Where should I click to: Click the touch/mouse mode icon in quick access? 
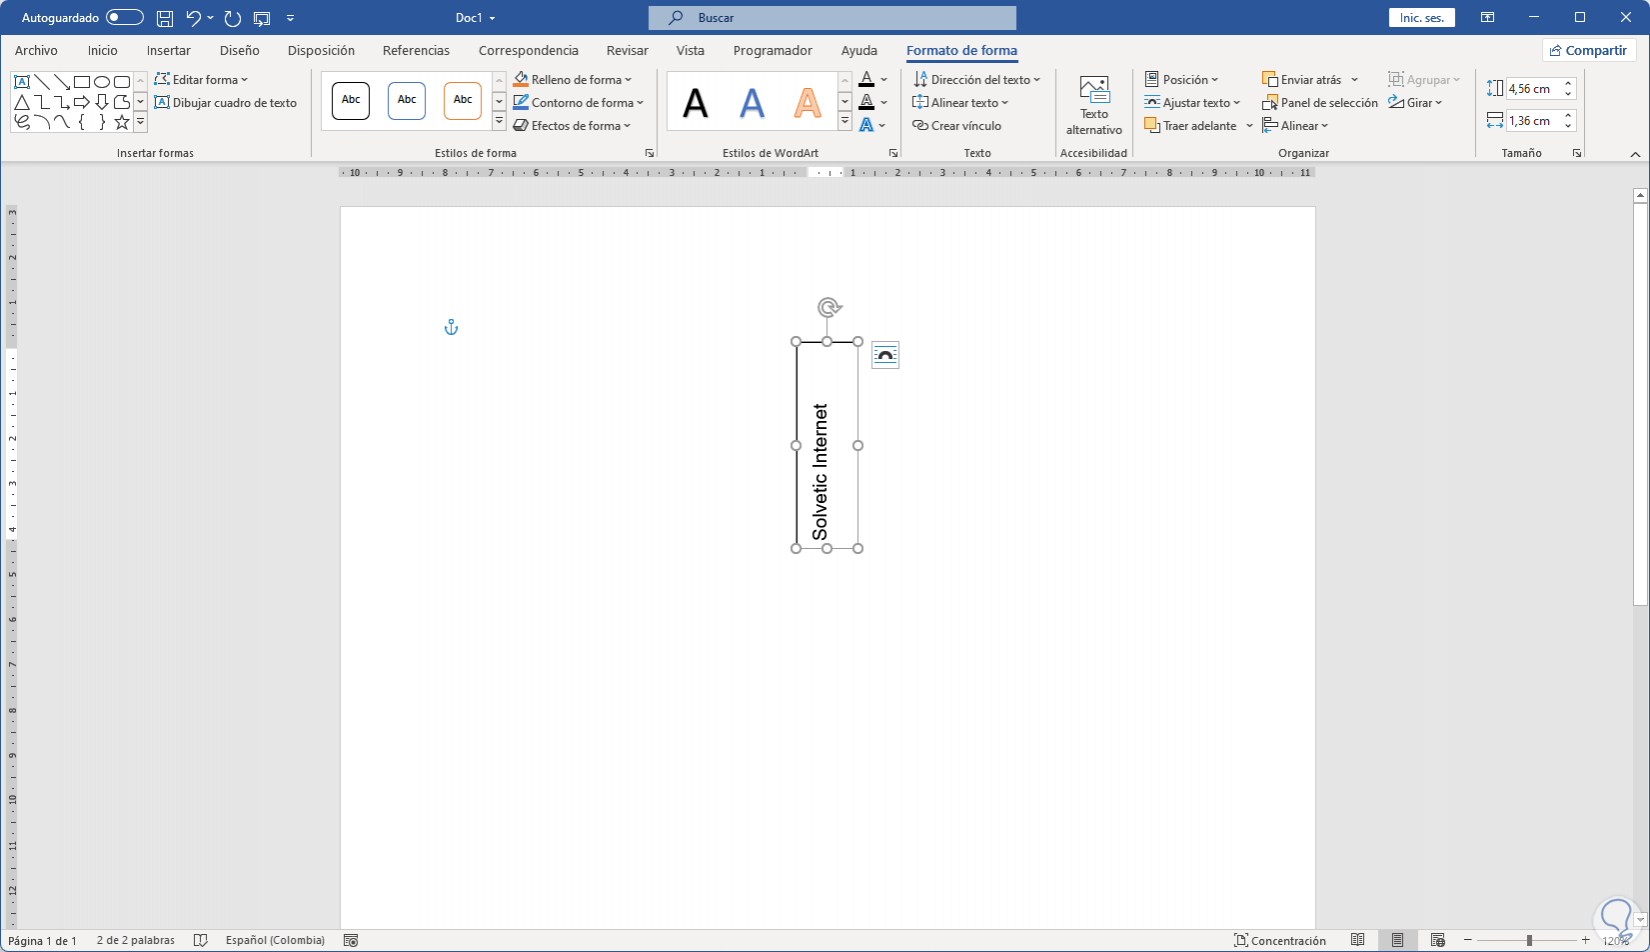[262, 18]
